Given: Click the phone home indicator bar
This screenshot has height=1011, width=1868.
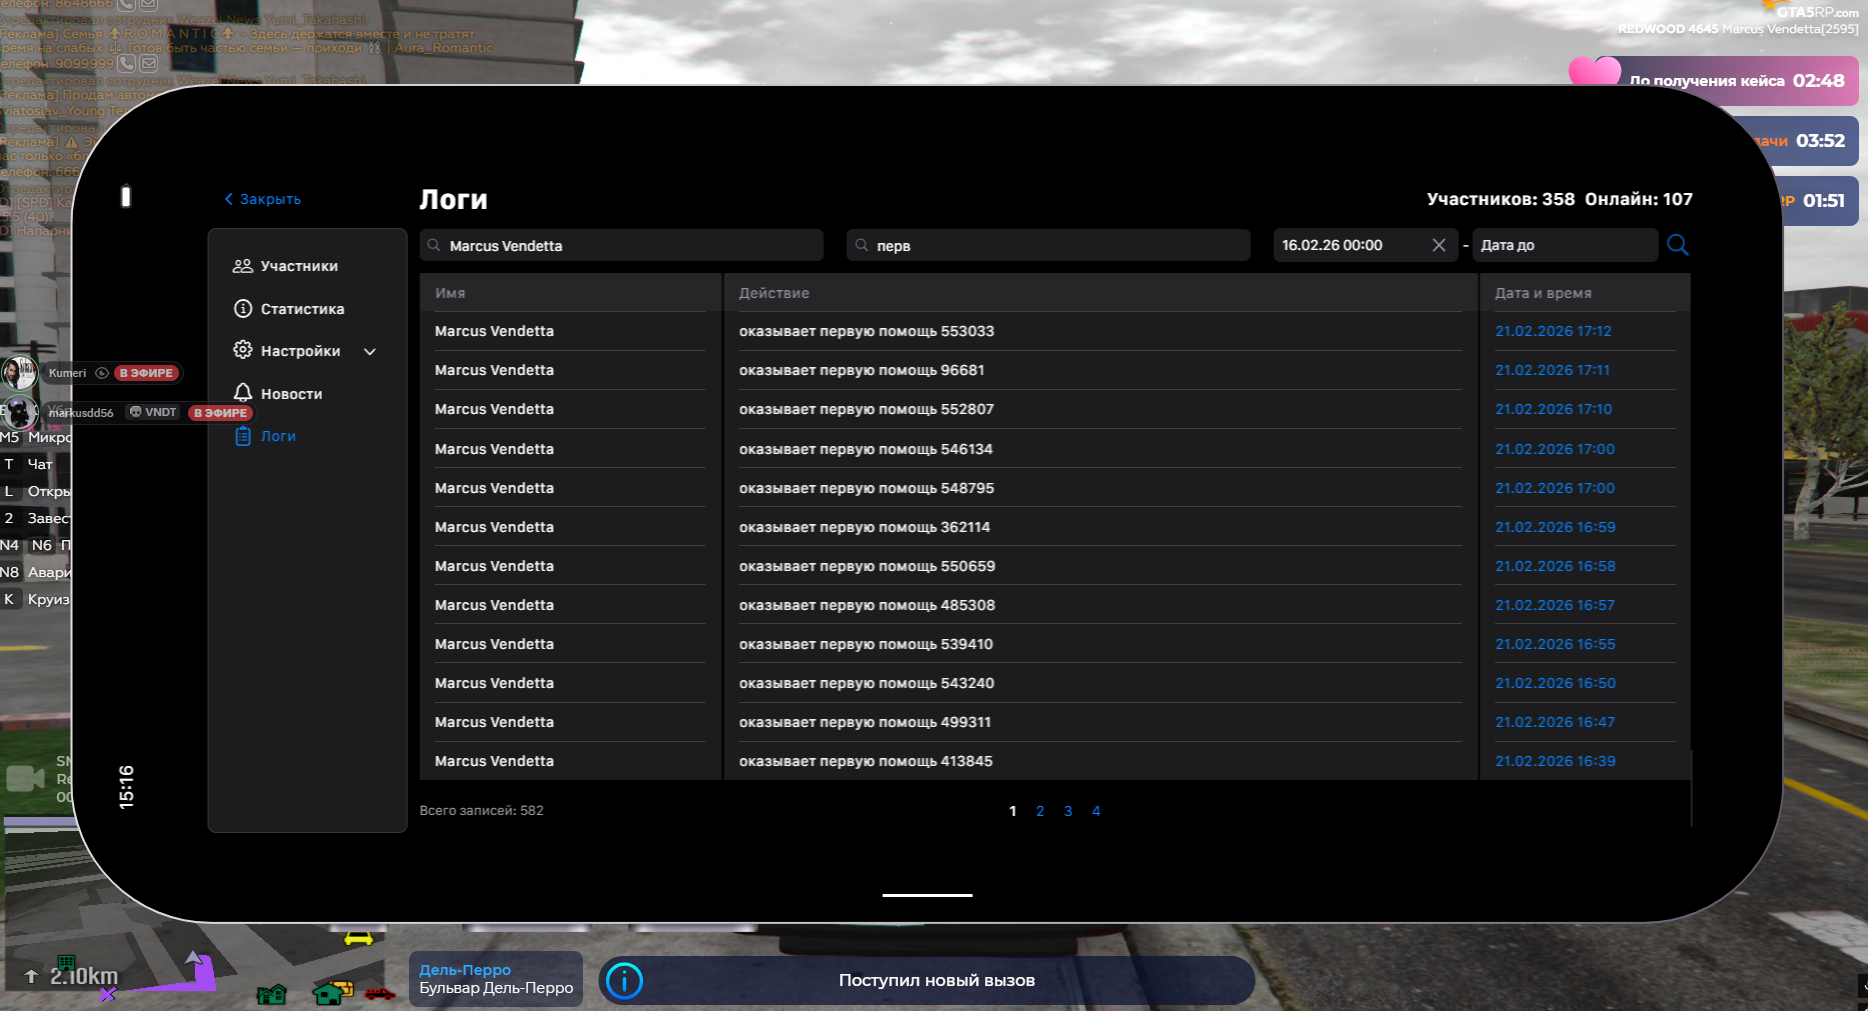Looking at the screenshot, I should click(927, 895).
